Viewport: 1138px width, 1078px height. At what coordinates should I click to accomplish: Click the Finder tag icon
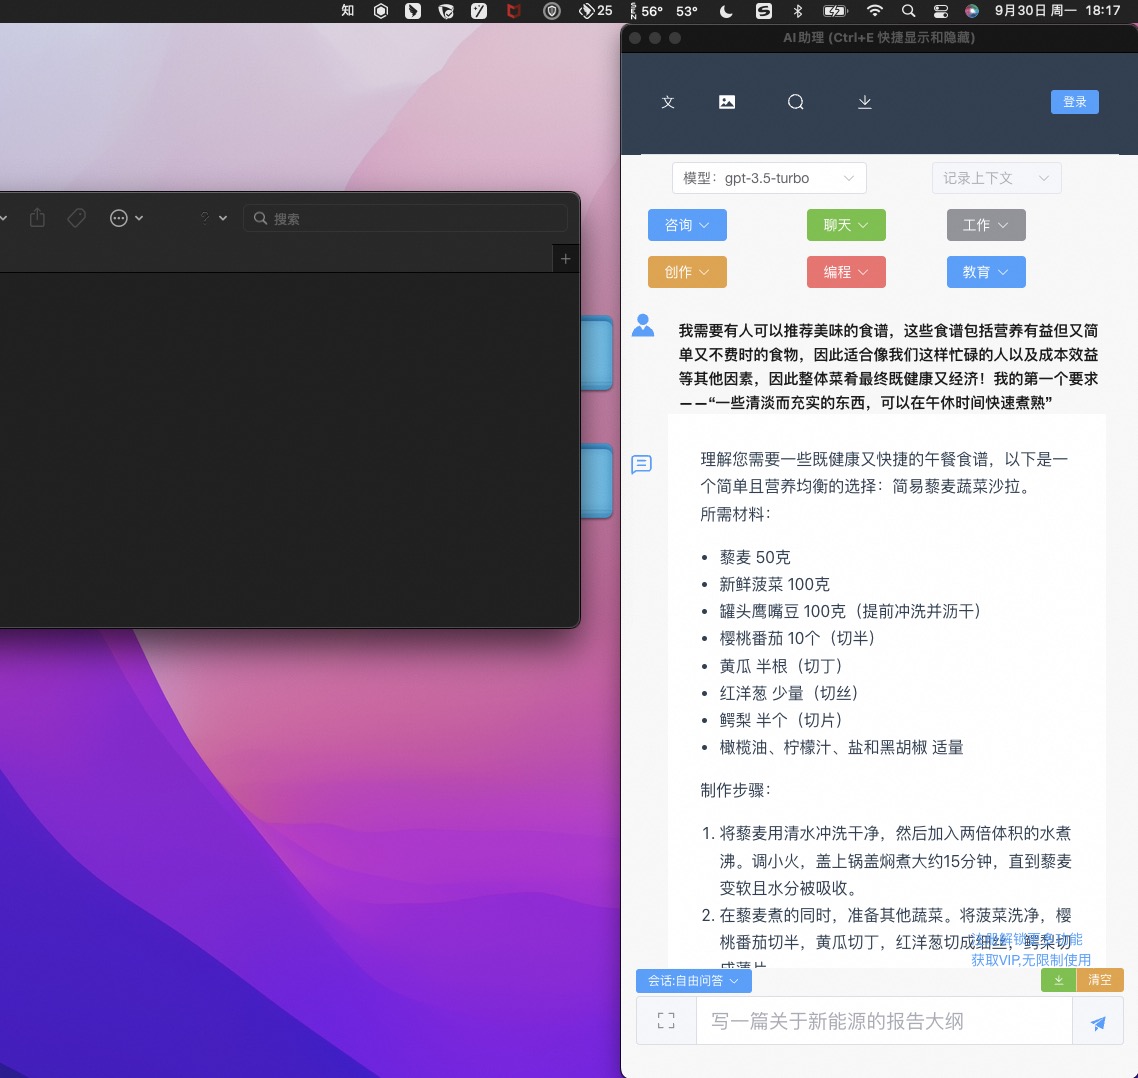pyautogui.click(x=77, y=218)
